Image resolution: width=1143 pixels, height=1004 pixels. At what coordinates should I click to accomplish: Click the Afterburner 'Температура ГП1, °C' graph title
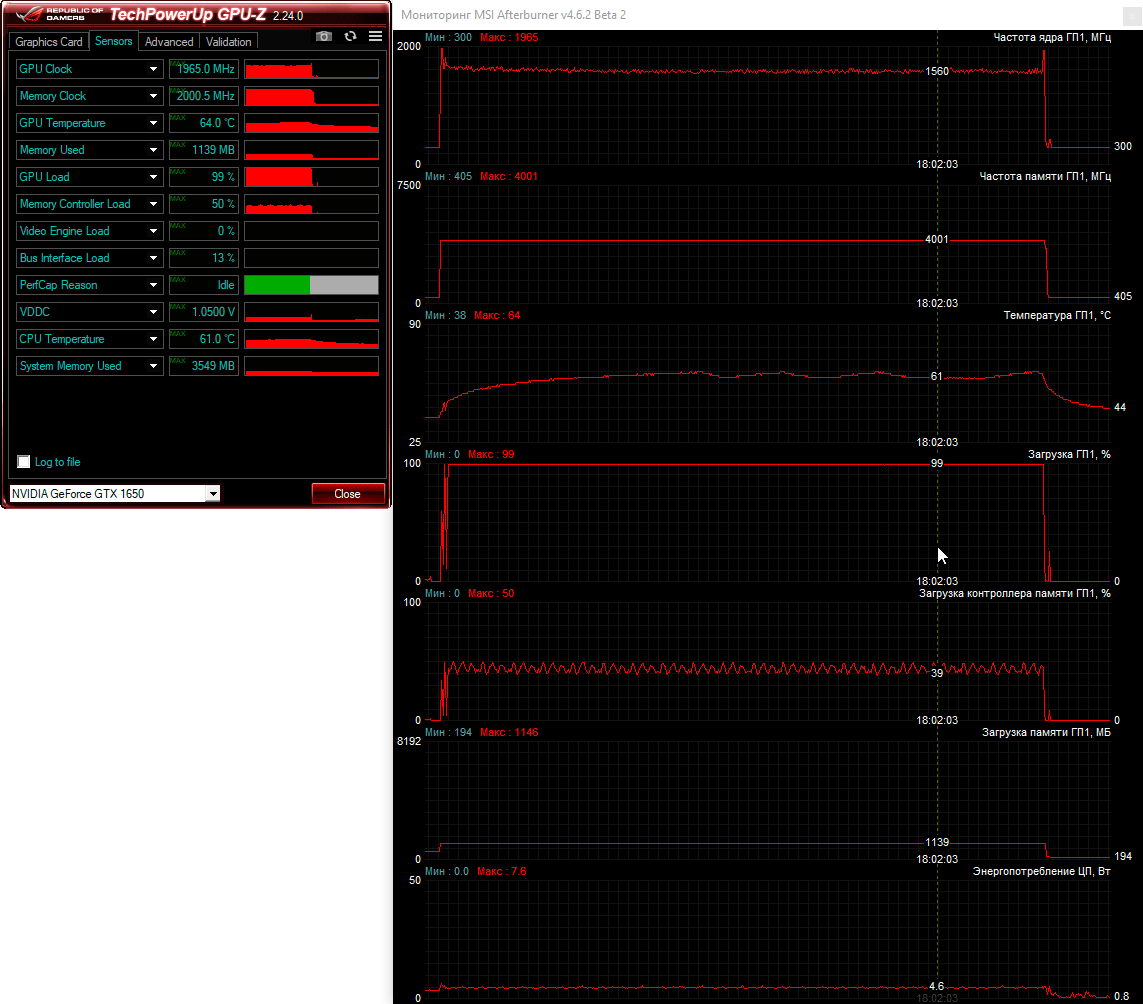coord(1057,316)
